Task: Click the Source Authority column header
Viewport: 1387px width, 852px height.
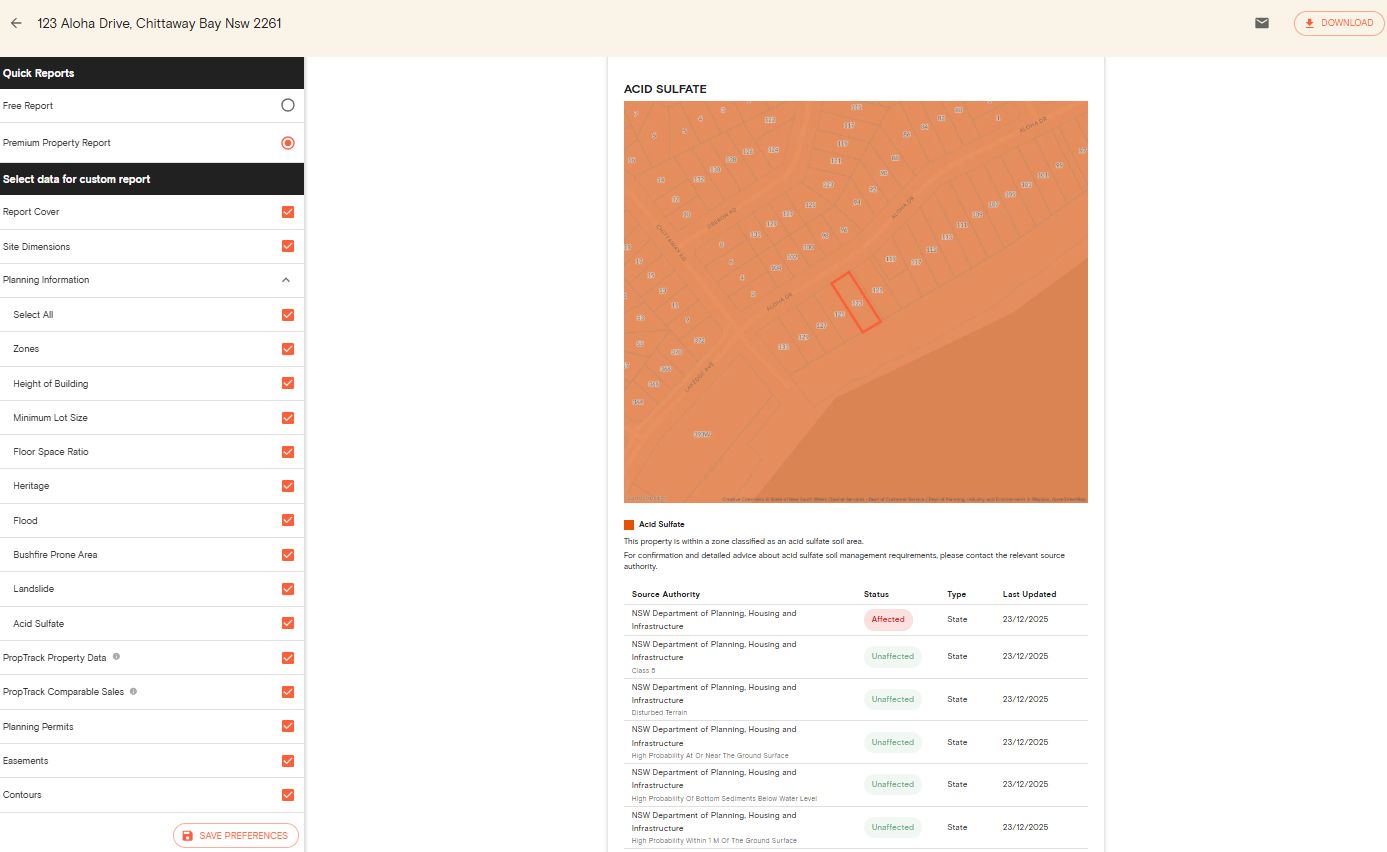Action: click(666, 595)
